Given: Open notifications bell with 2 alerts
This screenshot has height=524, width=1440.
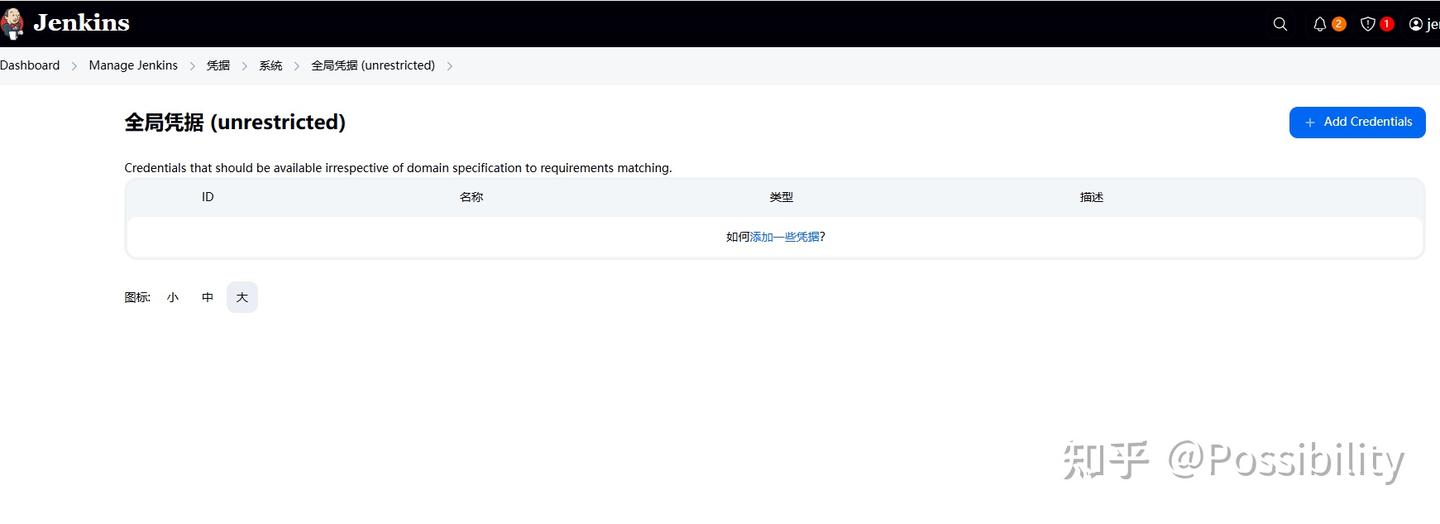Looking at the screenshot, I should [x=1329, y=24].
